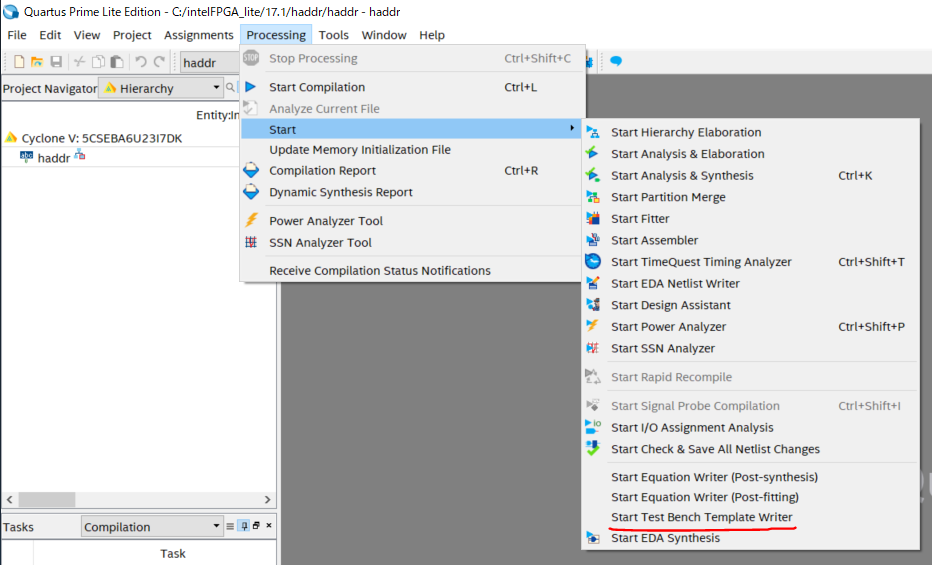Click the Undo toolbar icon
932x565 pixels.
(141, 62)
